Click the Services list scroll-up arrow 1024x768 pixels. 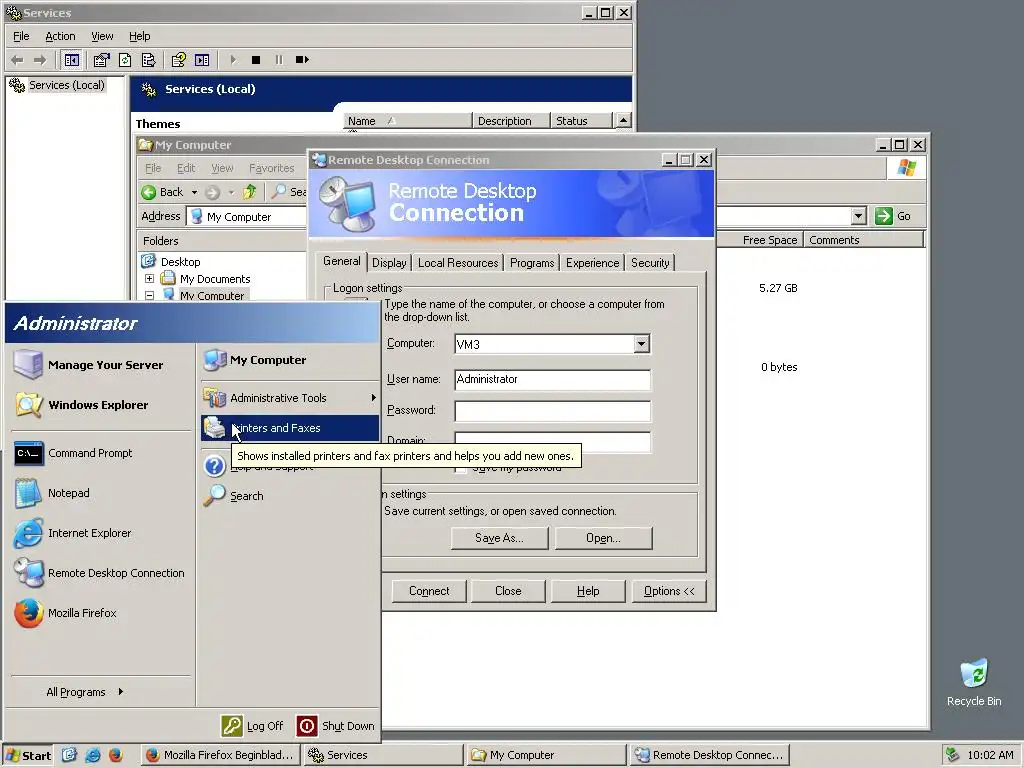click(x=624, y=121)
